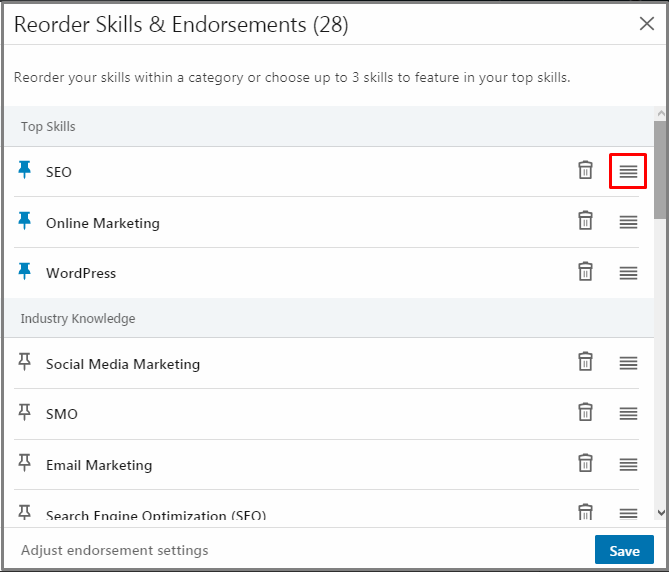Delete the SEO skill
The width and height of the screenshot is (669, 572).
tap(586, 171)
